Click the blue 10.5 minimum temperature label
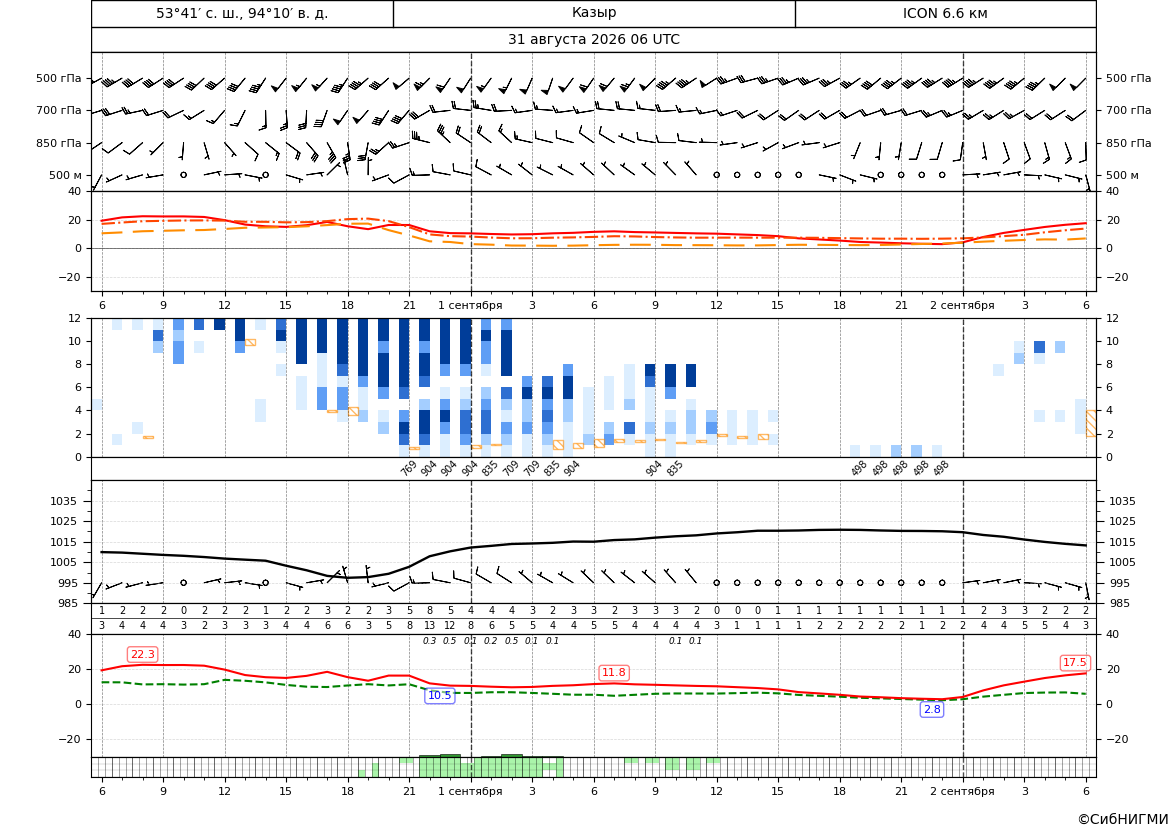 440,696
